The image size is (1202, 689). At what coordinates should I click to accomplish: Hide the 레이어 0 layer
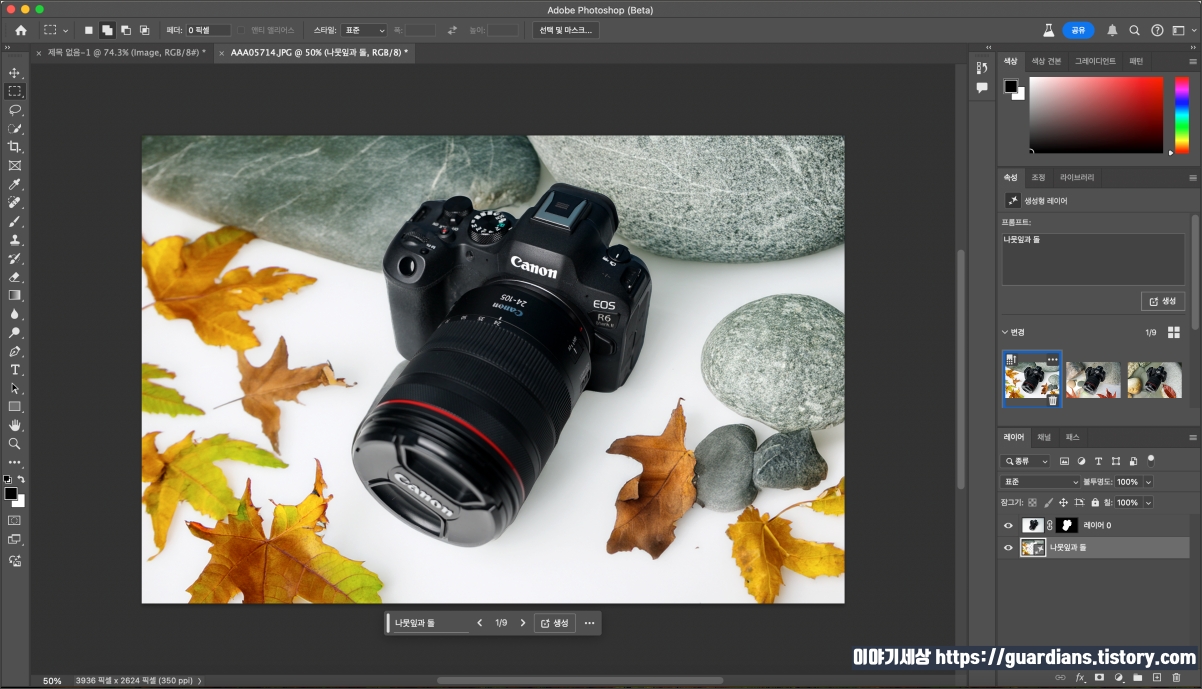[x=1008, y=525]
